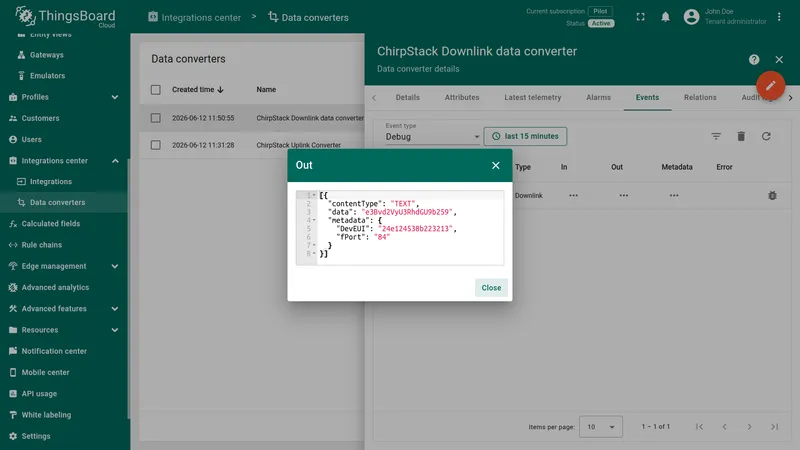This screenshot has height=450, width=800.
Task: Clear events with the trash icon
Action: [x=741, y=136]
